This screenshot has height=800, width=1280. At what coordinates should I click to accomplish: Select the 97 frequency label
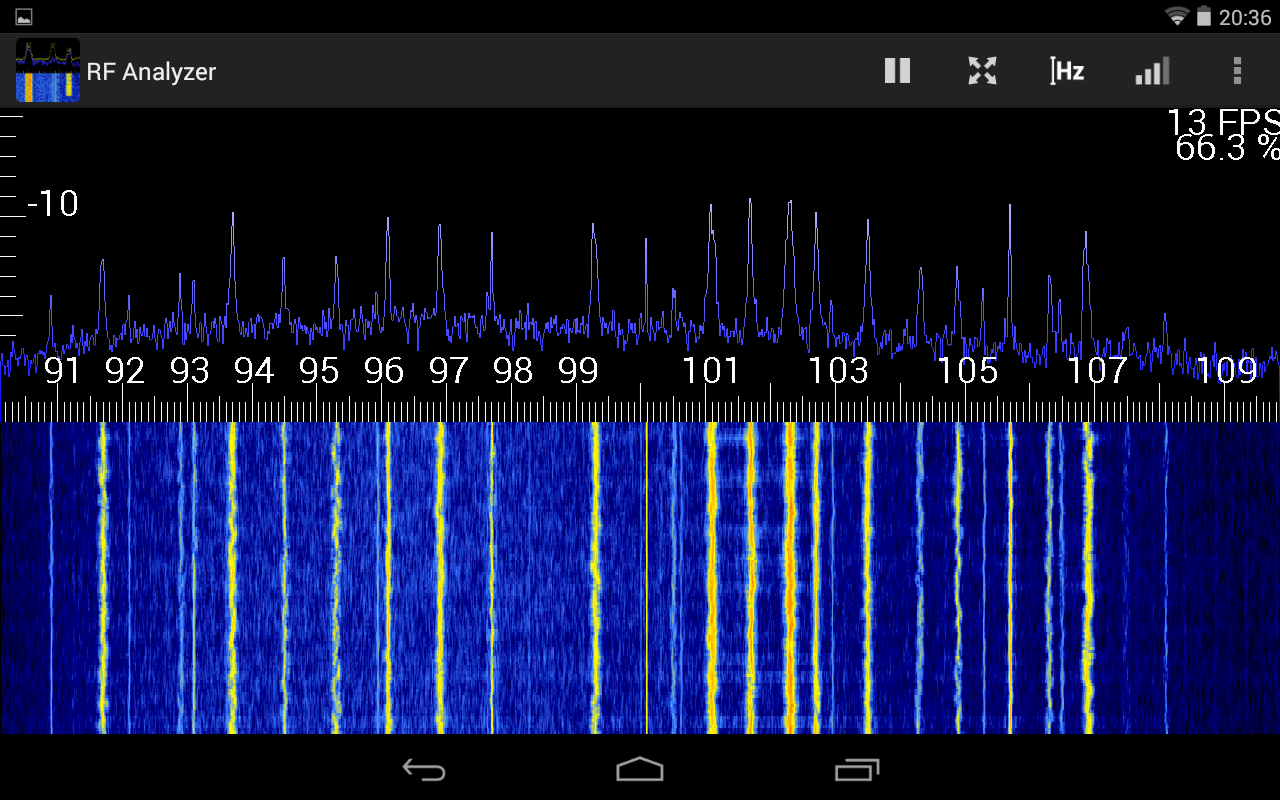pyautogui.click(x=449, y=371)
